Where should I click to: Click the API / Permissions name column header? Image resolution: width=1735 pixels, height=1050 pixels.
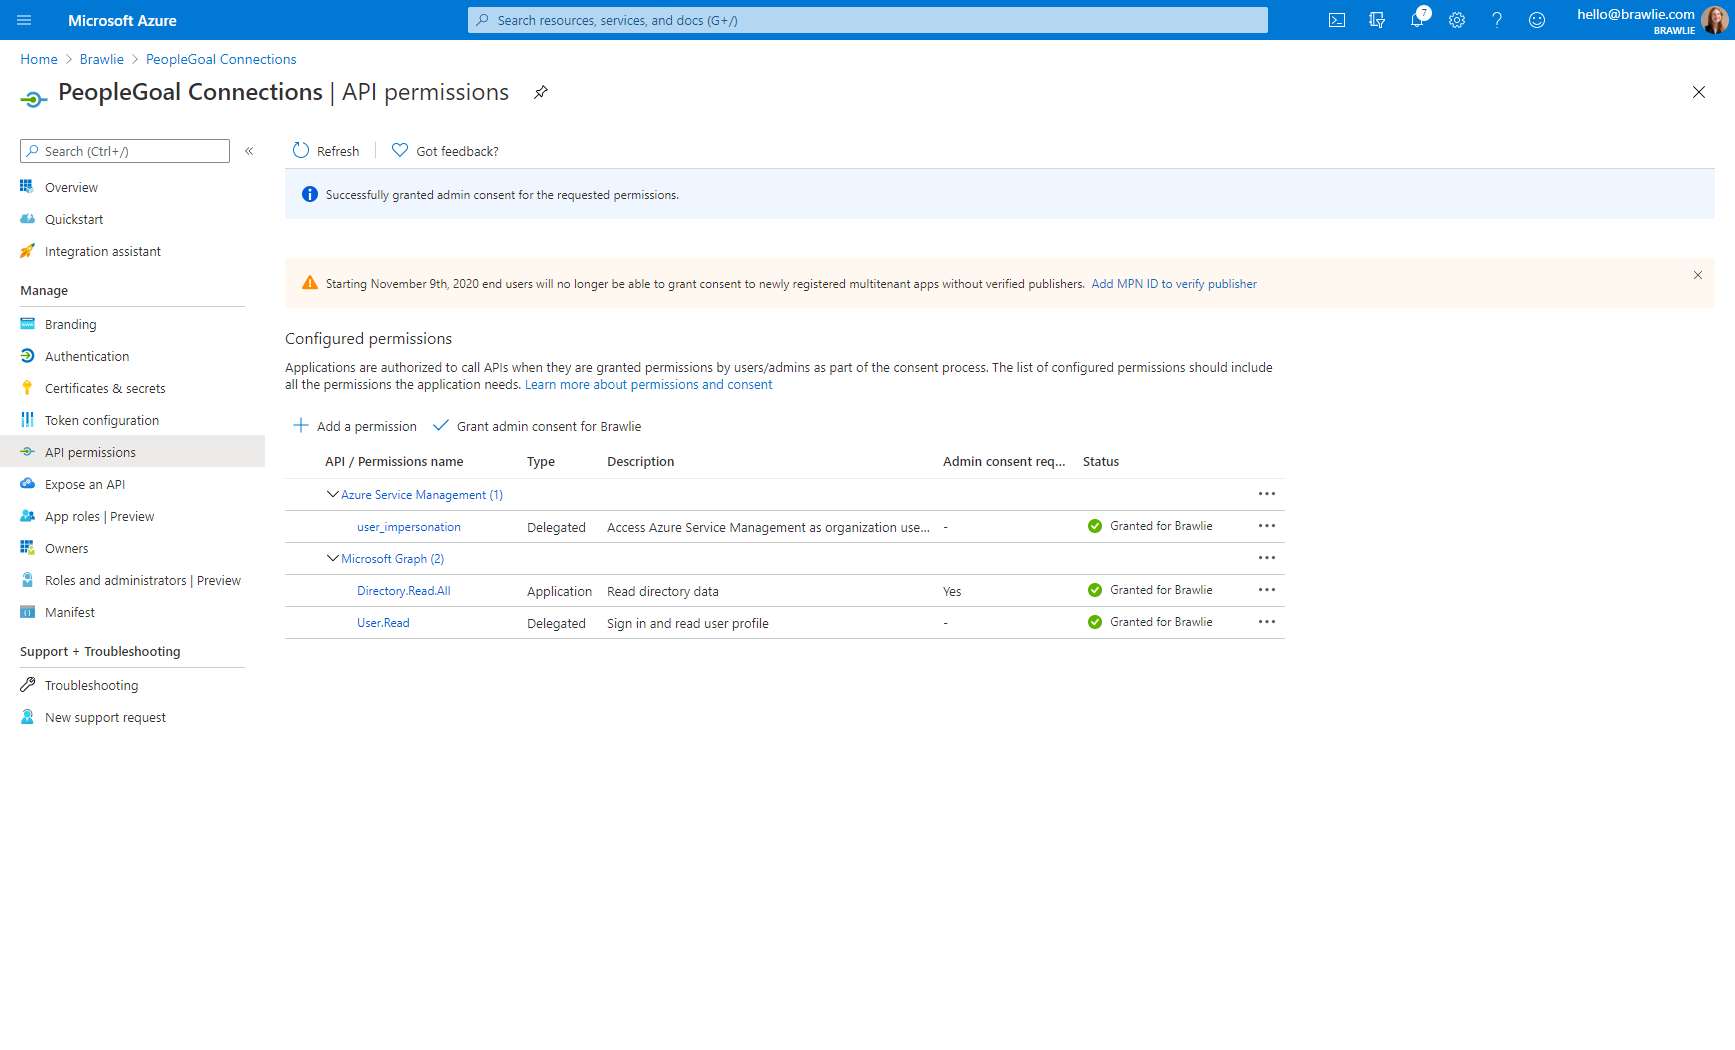(x=394, y=462)
